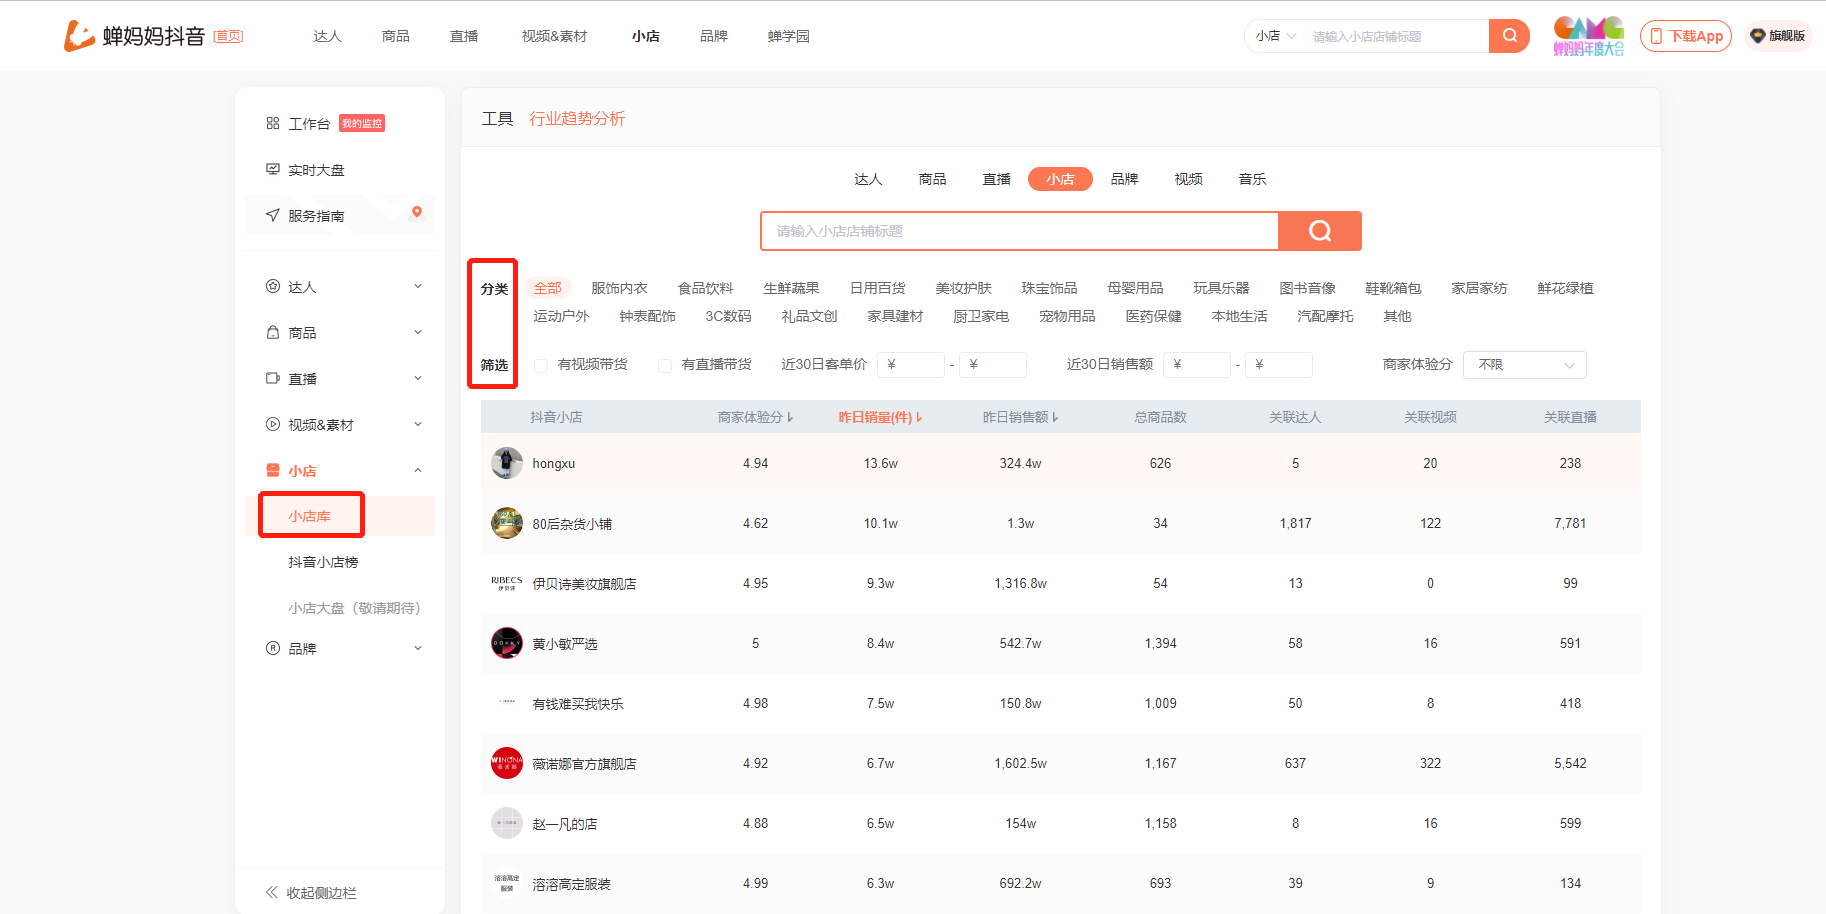Click the main 小店店铺标题 search input
This screenshot has height=914, width=1826.
click(1019, 231)
